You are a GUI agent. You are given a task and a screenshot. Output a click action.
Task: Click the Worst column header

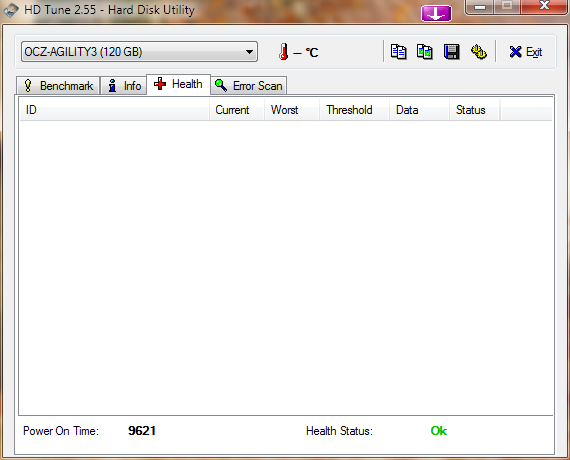292,110
